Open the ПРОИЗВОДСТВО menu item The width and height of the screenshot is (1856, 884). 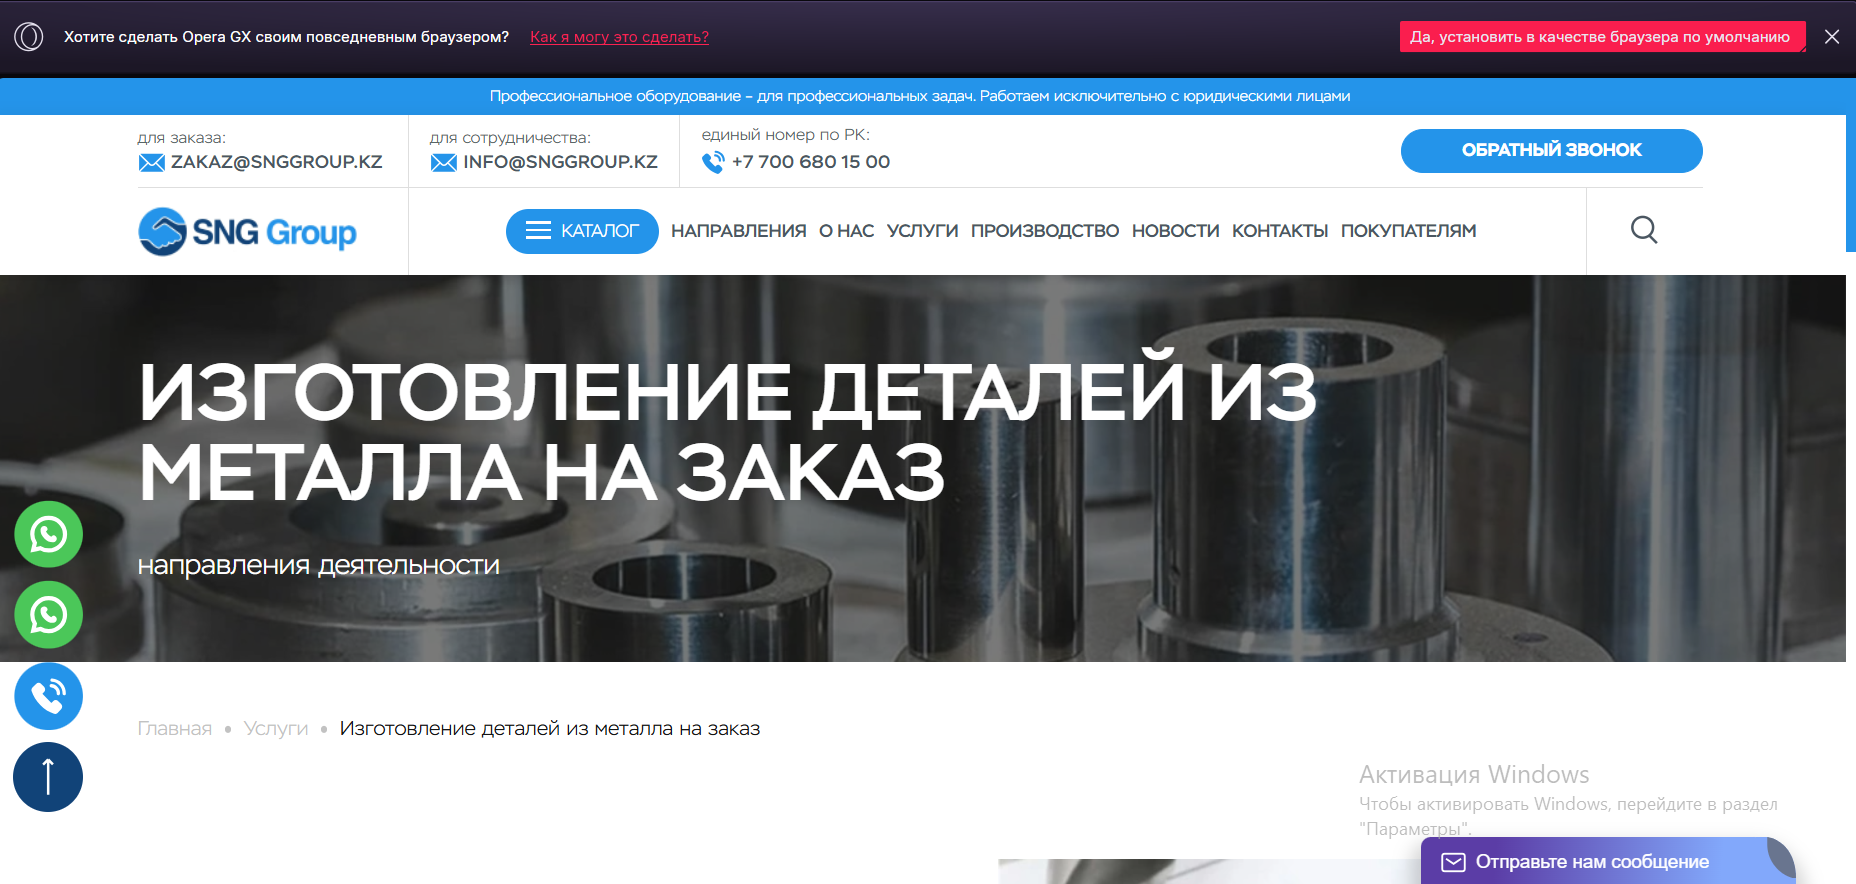1045,231
